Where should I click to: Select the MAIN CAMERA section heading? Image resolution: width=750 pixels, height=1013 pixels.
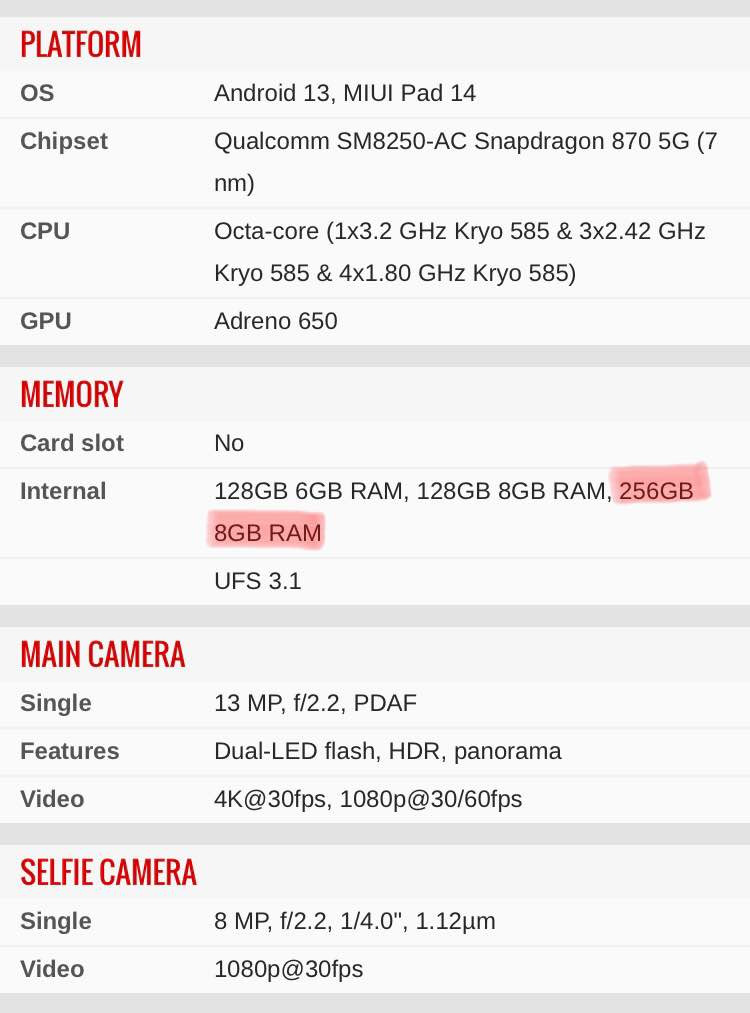click(103, 654)
